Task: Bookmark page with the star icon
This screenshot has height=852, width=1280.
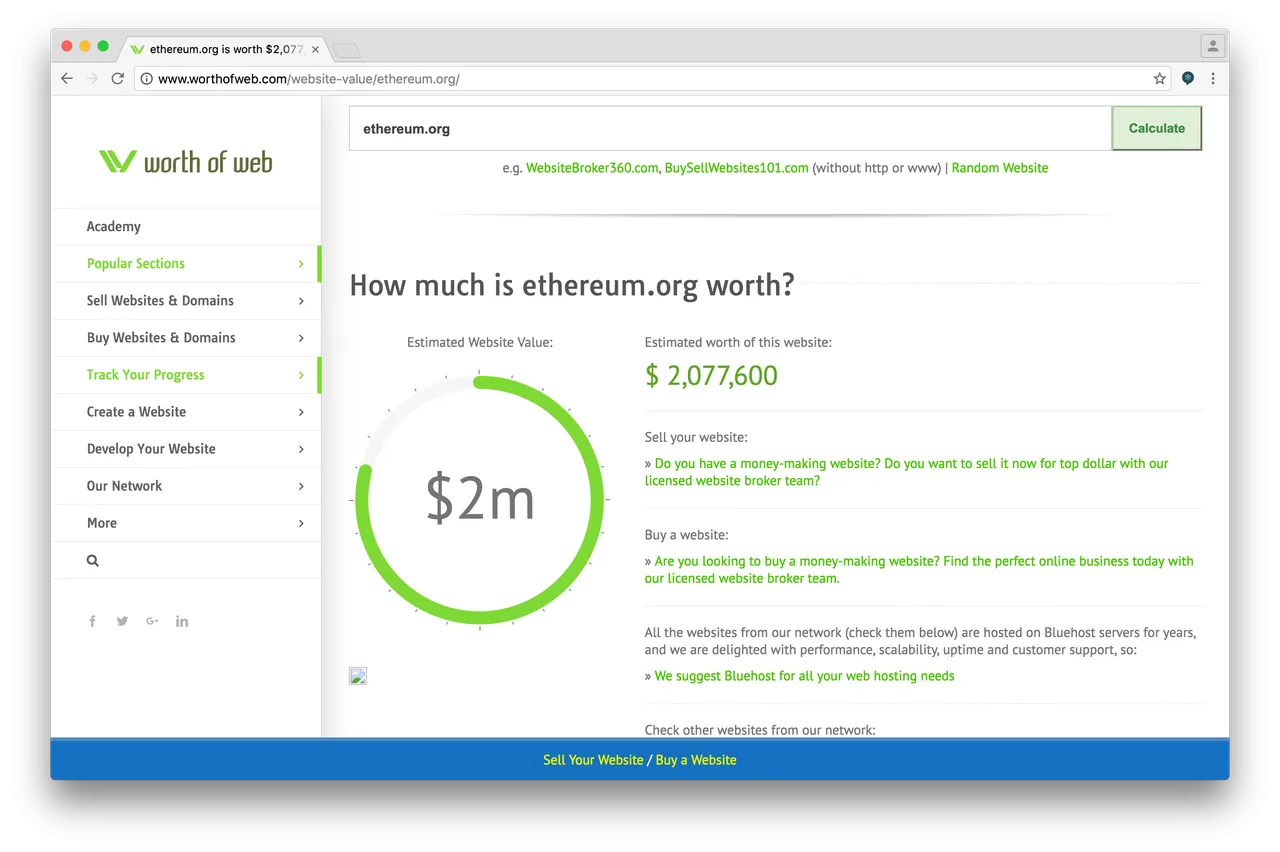Action: [x=1159, y=78]
